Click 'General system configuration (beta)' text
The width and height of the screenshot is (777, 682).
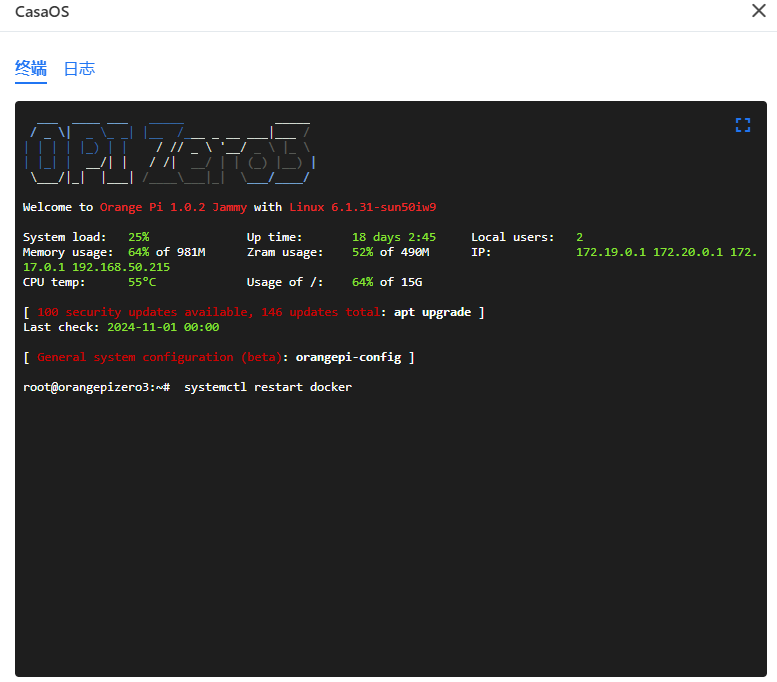click(x=159, y=357)
